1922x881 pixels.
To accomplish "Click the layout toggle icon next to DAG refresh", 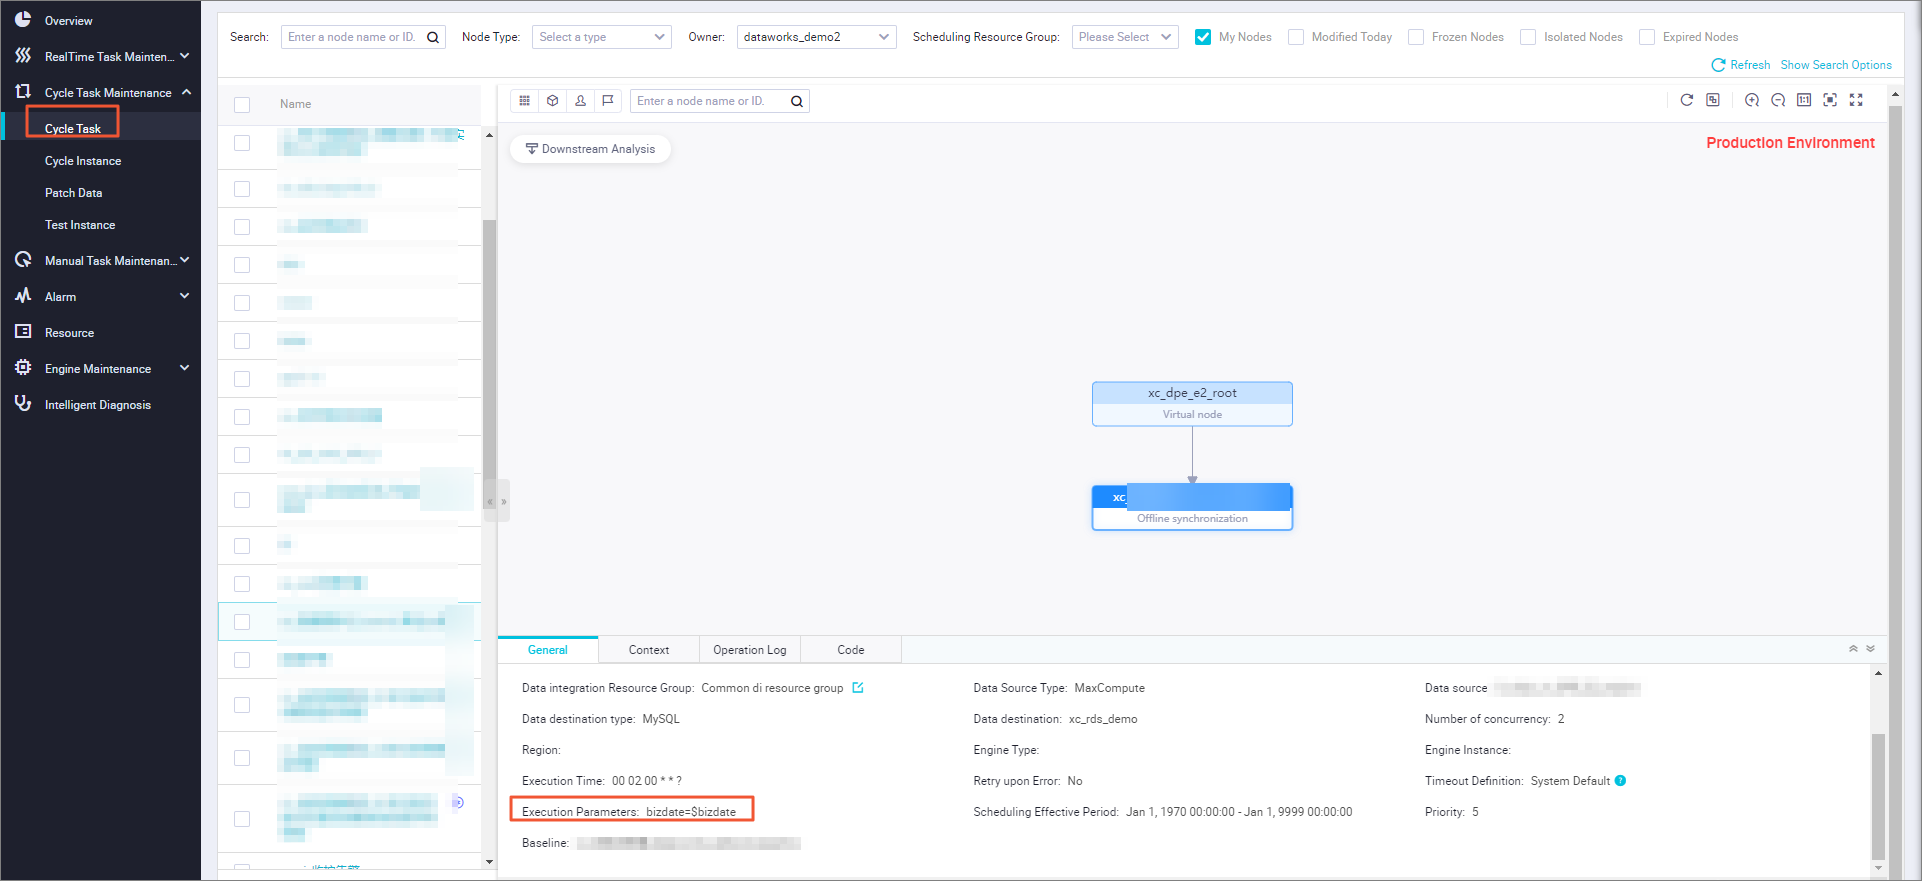I will pyautogui.click(x=1713, y=100).
